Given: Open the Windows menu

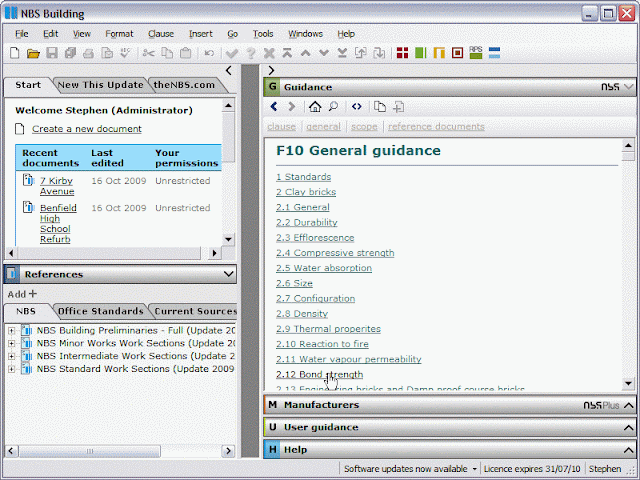Looking at the screenshot, I should 305,34.
